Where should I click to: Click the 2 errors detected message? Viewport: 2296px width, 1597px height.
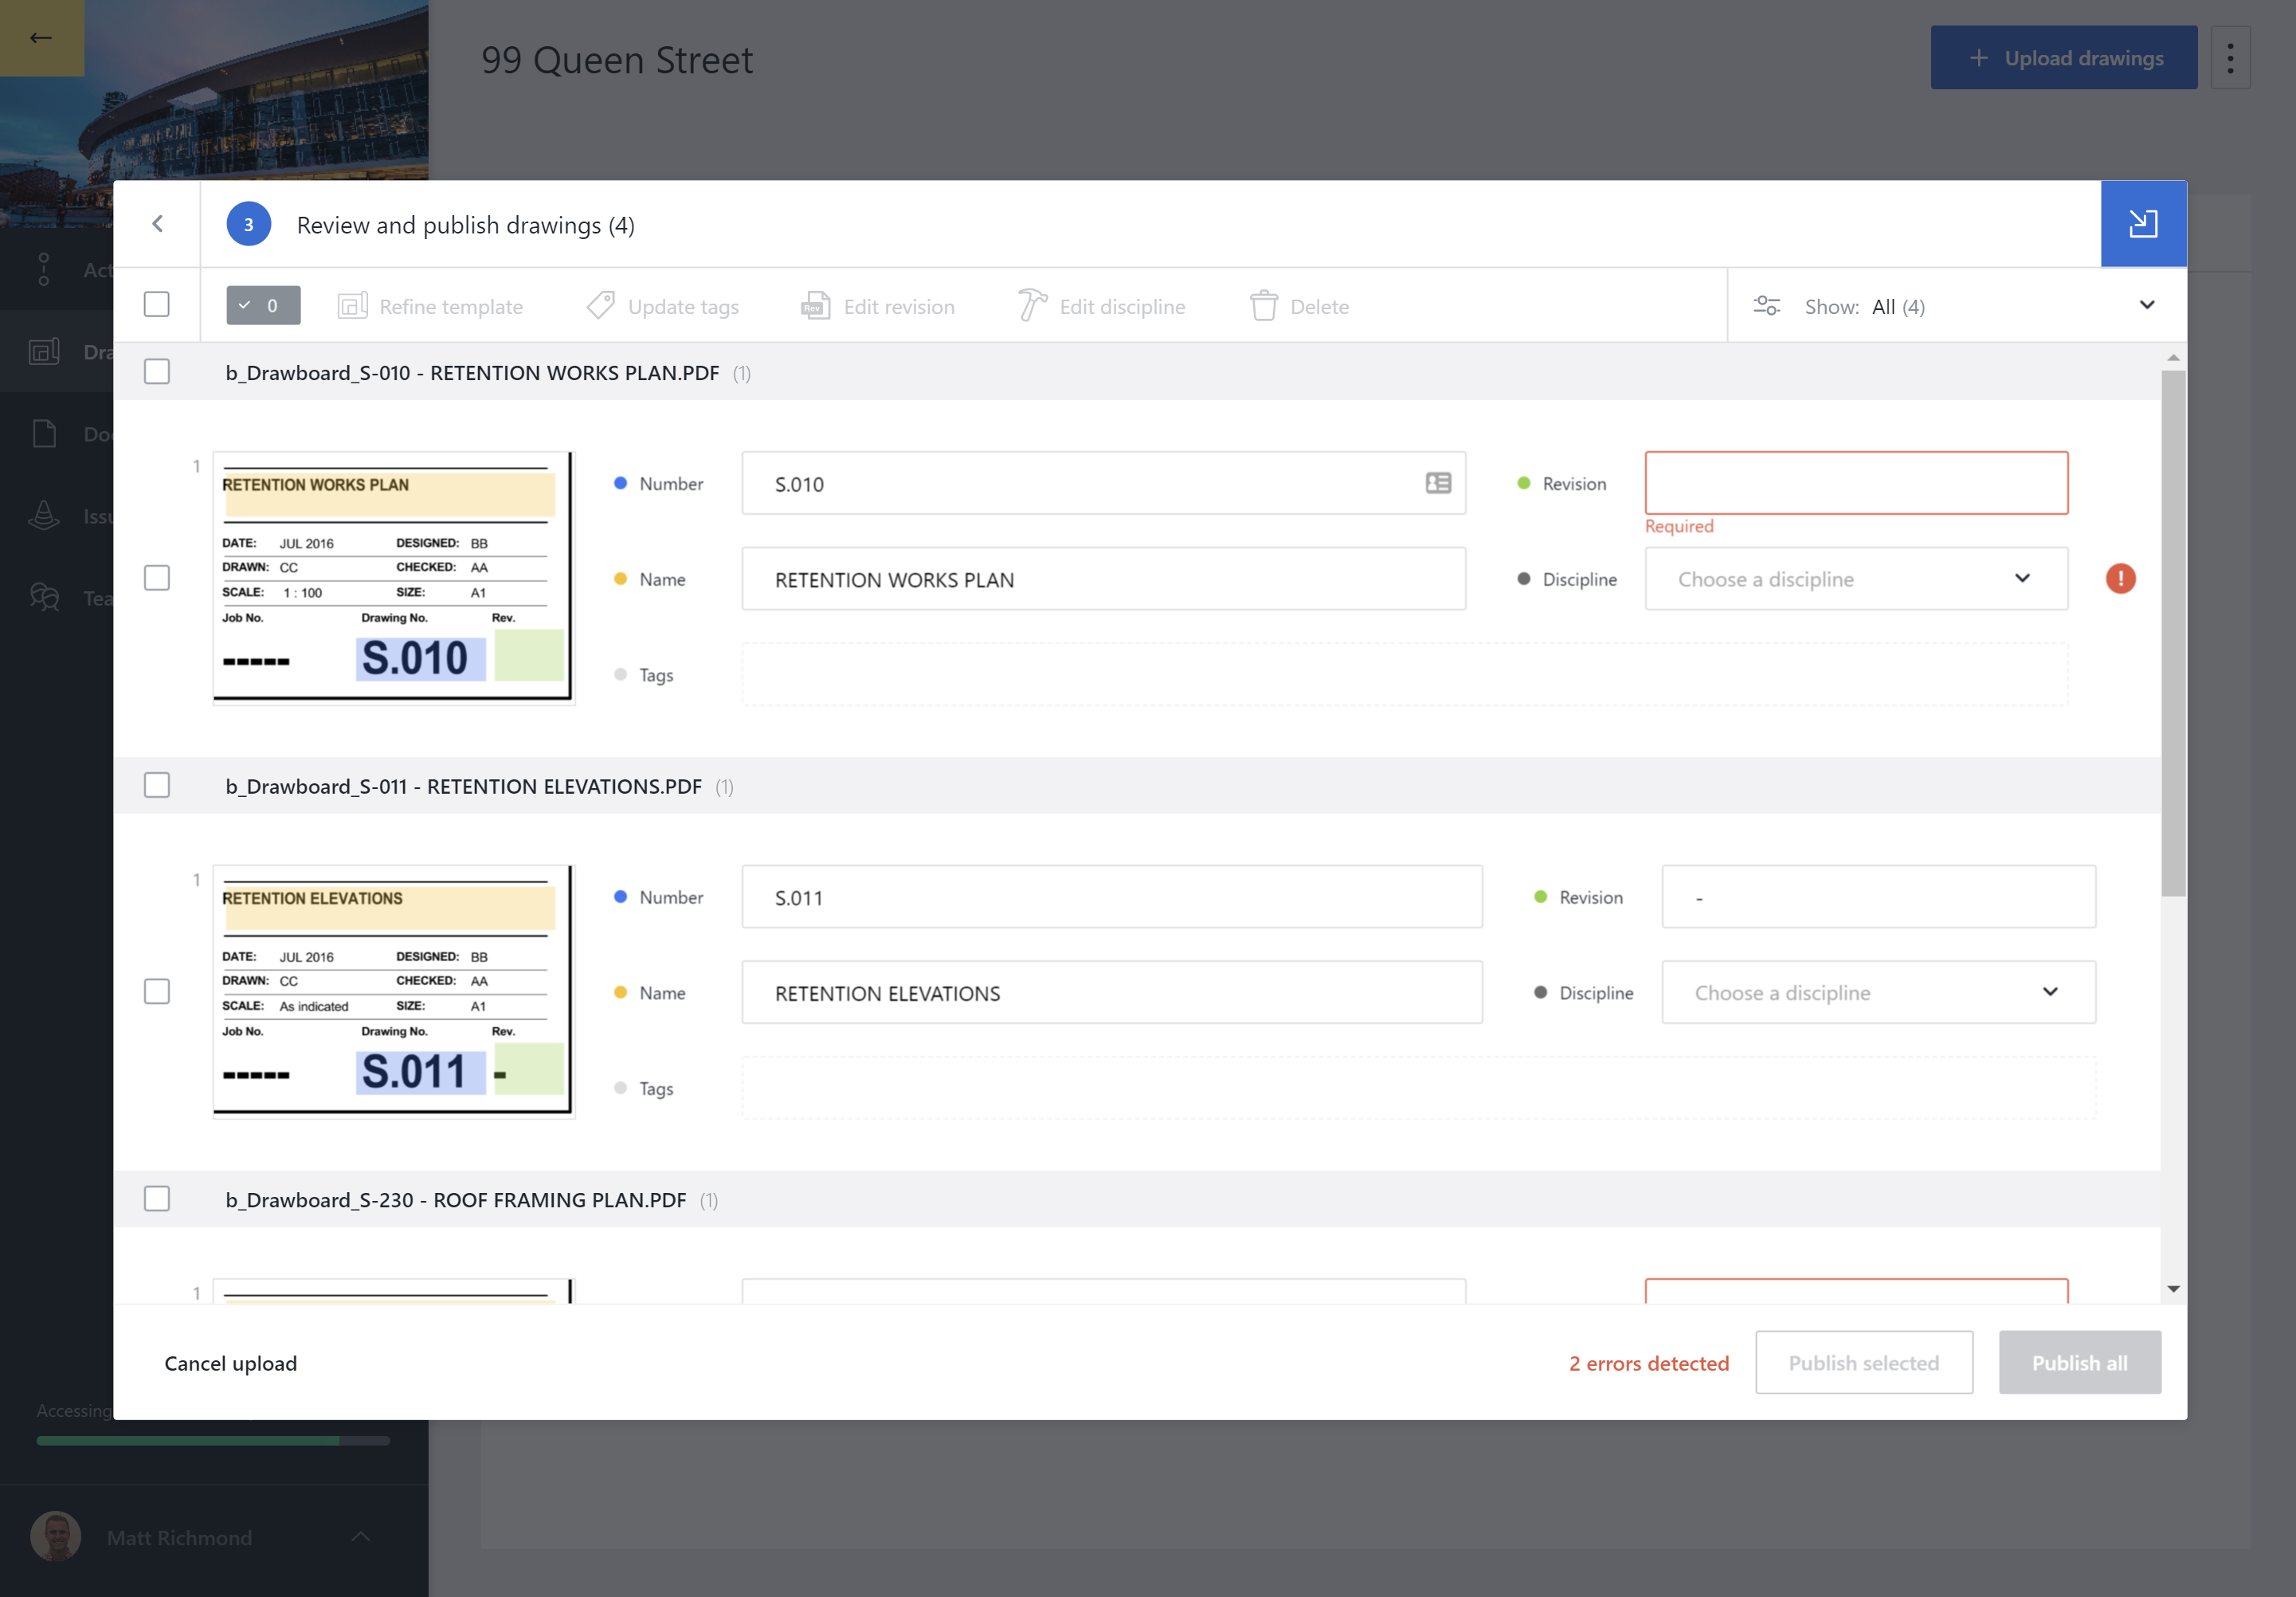pos(1649,1363)
